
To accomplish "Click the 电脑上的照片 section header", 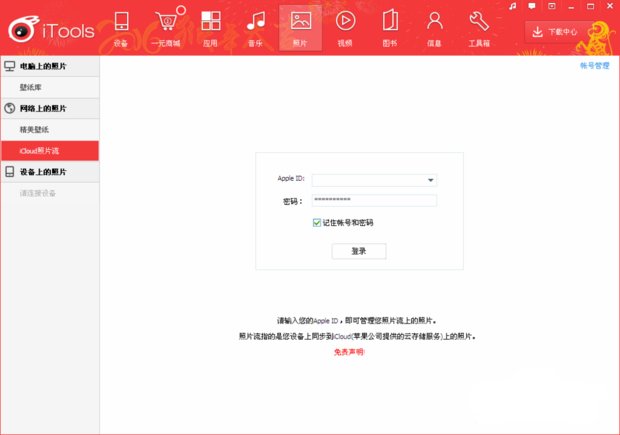I will tap(50, 66).
